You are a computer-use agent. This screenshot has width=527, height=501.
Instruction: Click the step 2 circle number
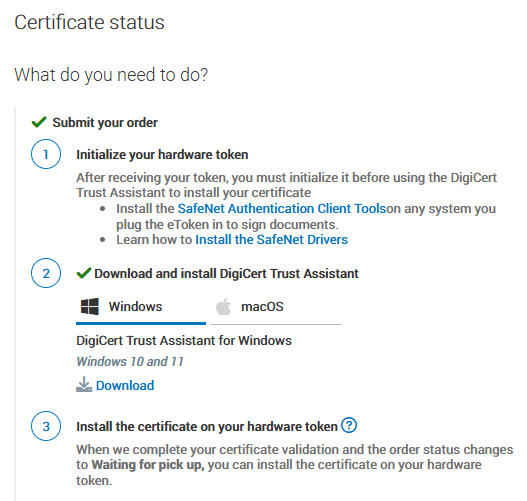[46, 273]
